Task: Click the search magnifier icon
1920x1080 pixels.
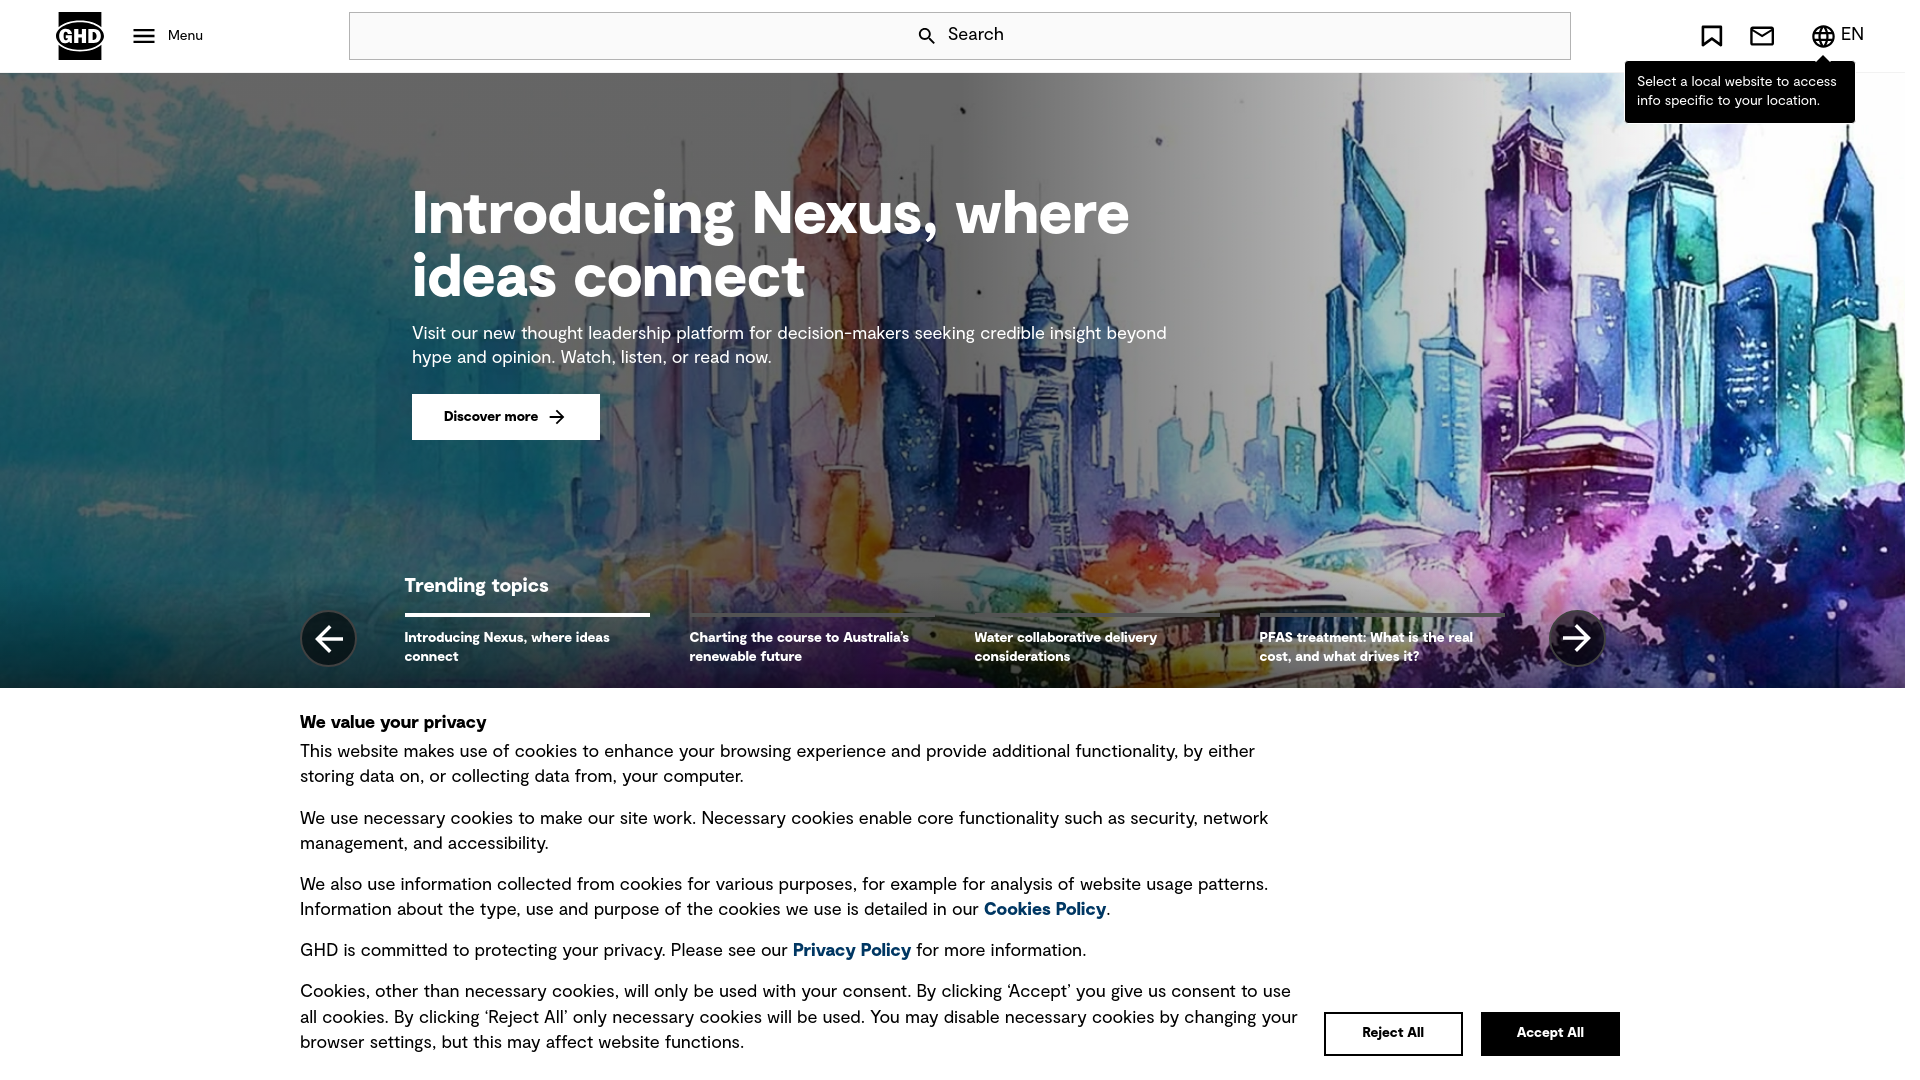Action: point(926,36)
